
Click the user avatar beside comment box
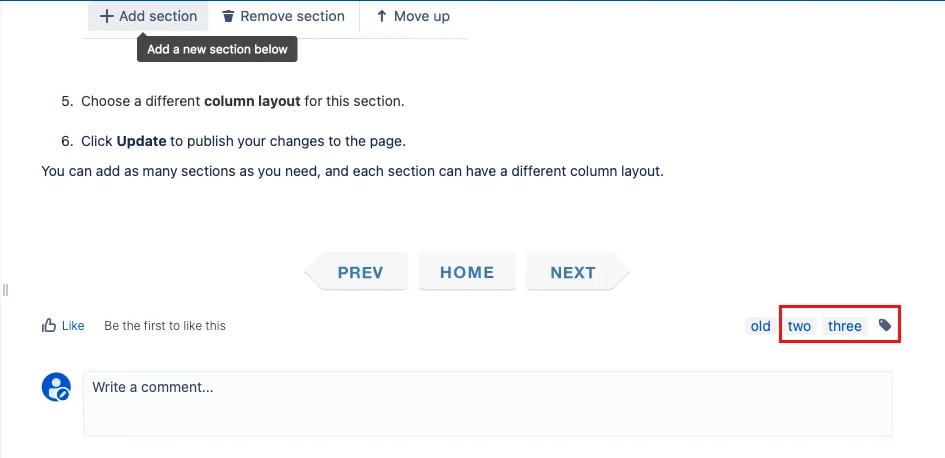[56, 387]
